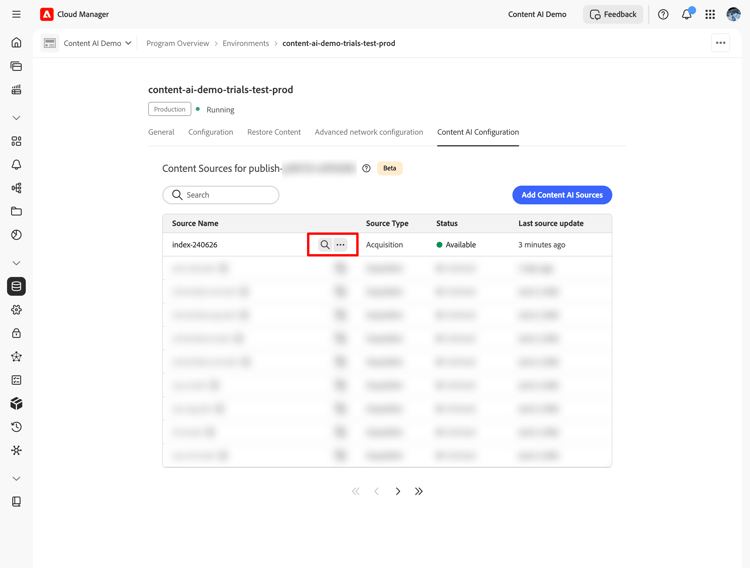The height and width of the screenshot is (568, 750).
Task: Click the pie-chart clock sidebar icon
Action: (16, 235)
